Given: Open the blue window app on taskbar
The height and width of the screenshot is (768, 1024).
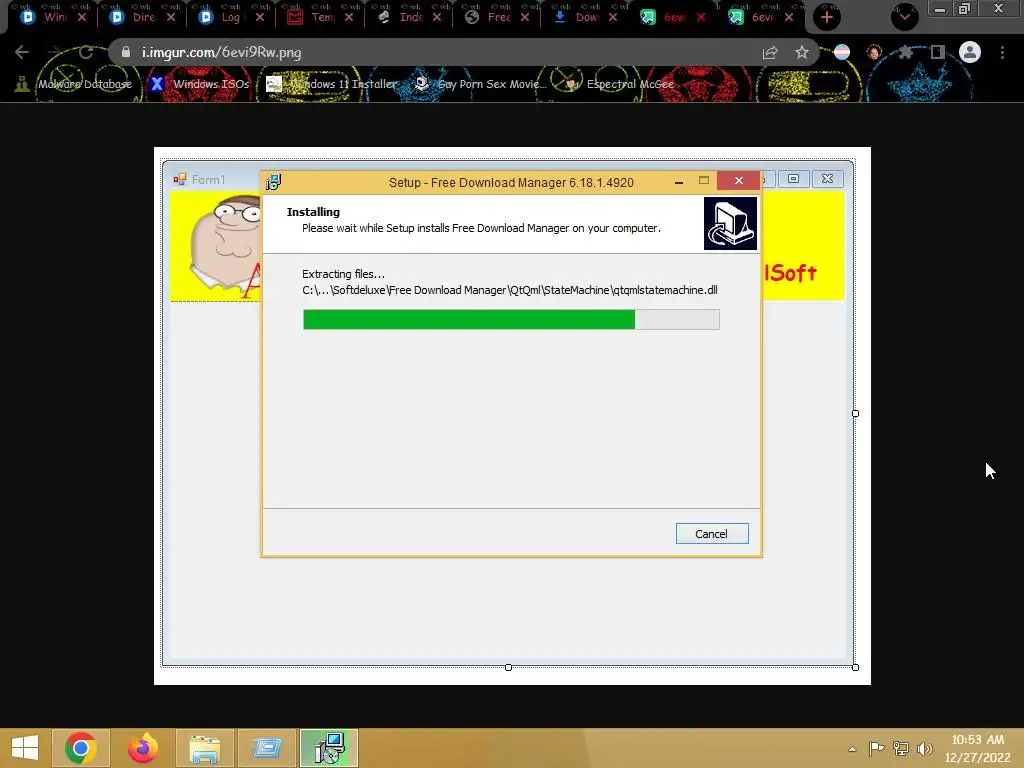Looking at the screenshot, I should [x=266, y=748].
